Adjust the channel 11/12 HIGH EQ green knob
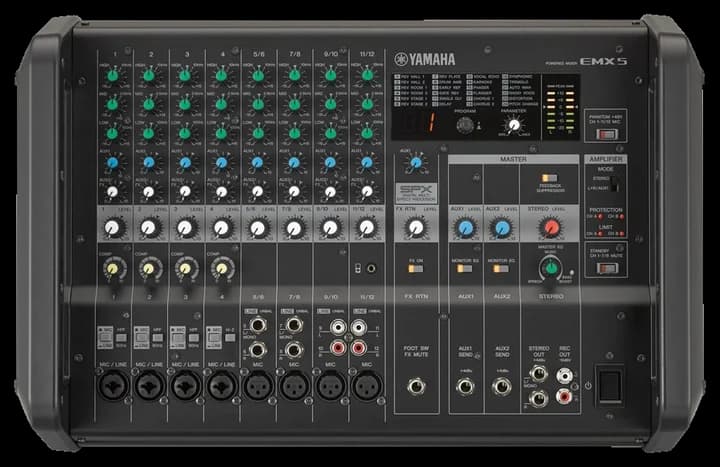 [x=367, y=75]
